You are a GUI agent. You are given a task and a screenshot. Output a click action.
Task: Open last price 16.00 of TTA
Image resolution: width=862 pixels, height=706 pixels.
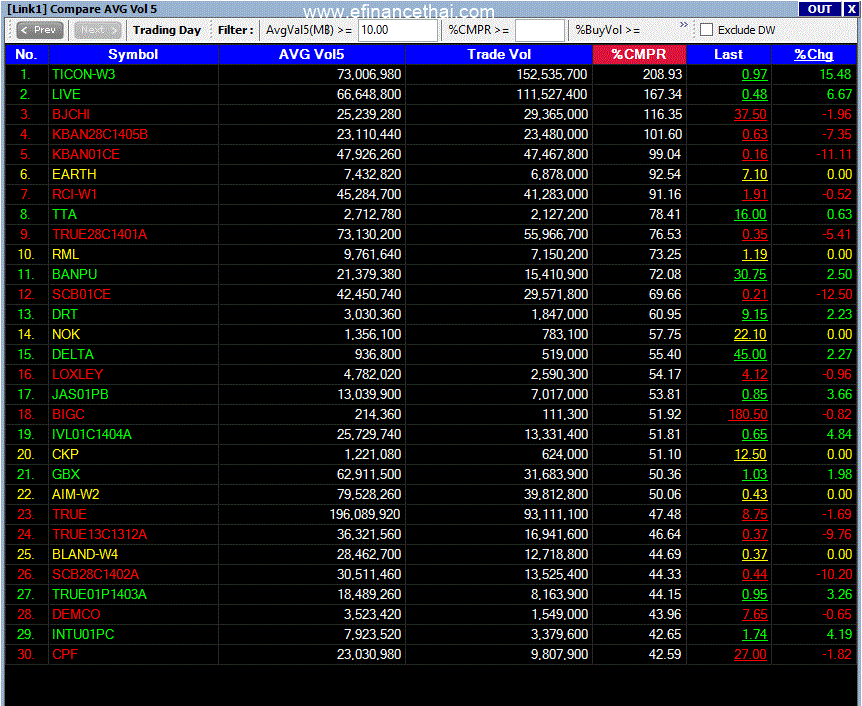pyautogui.click(x=750, y=214)
